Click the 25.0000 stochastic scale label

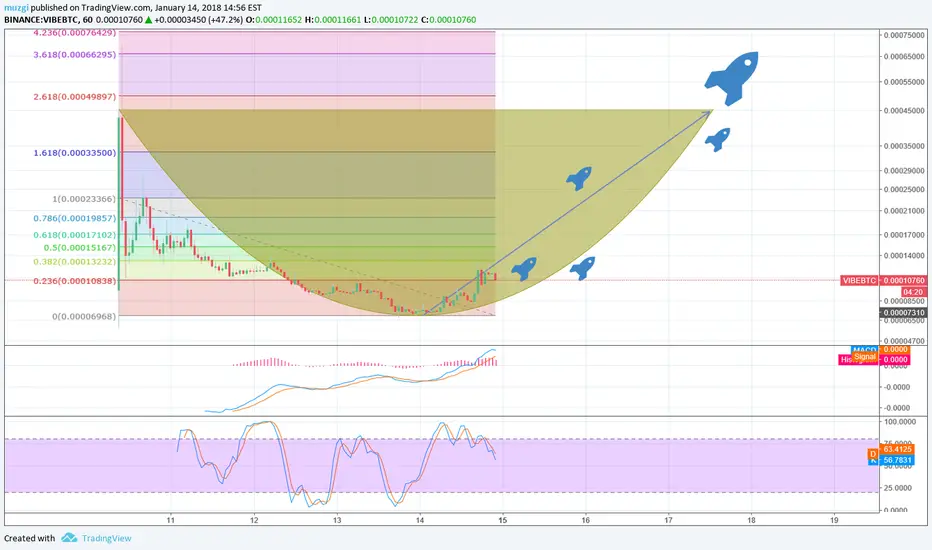click(x=899, y=488)
